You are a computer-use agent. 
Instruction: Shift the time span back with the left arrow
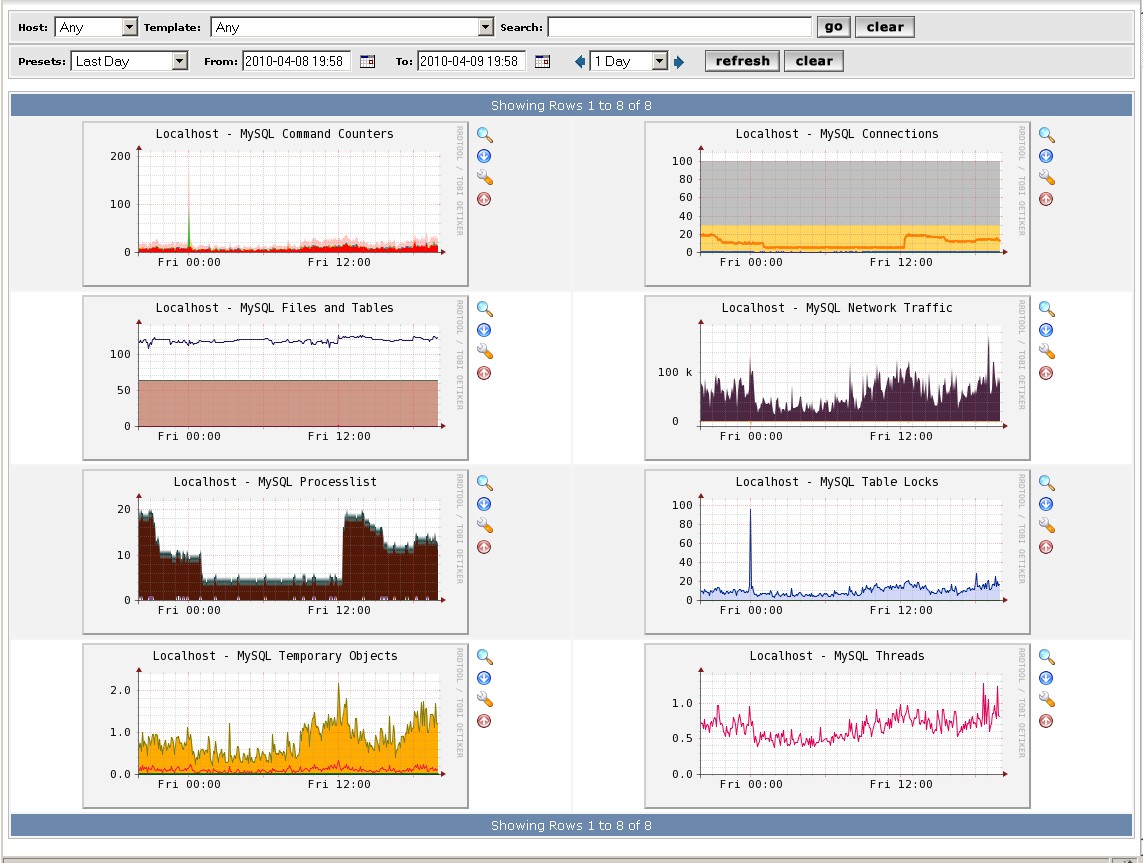click(580, 62)
